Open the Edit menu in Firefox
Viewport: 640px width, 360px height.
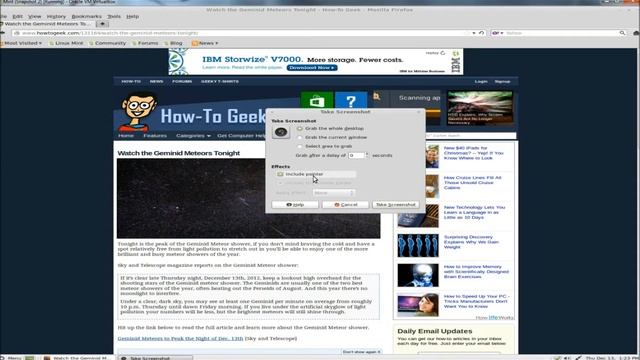pyautogui.click(x=18, y=16)
